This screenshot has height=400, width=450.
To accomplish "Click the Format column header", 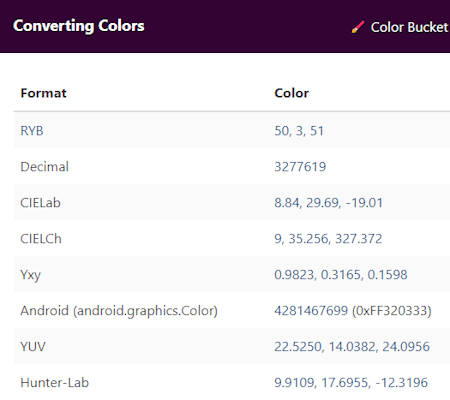I will 43,93.
